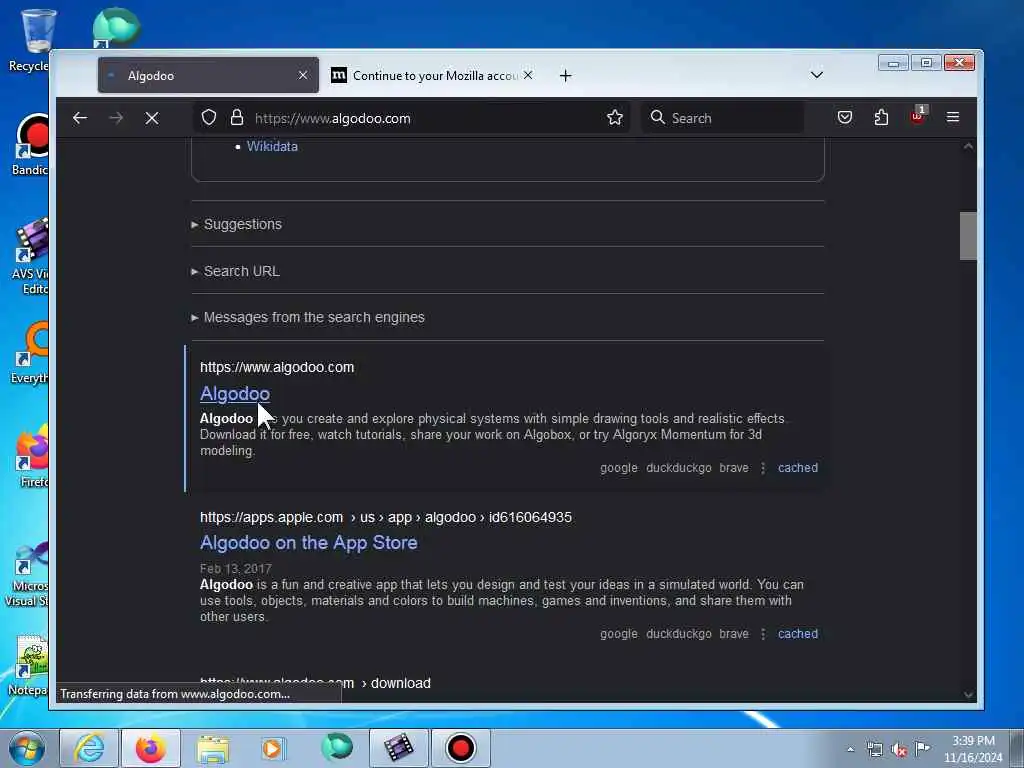The height and width of the screenshot is (768, 1024).
Task: Click the taskbar clock showing 3:39 PM
Action: click(973, 749)
